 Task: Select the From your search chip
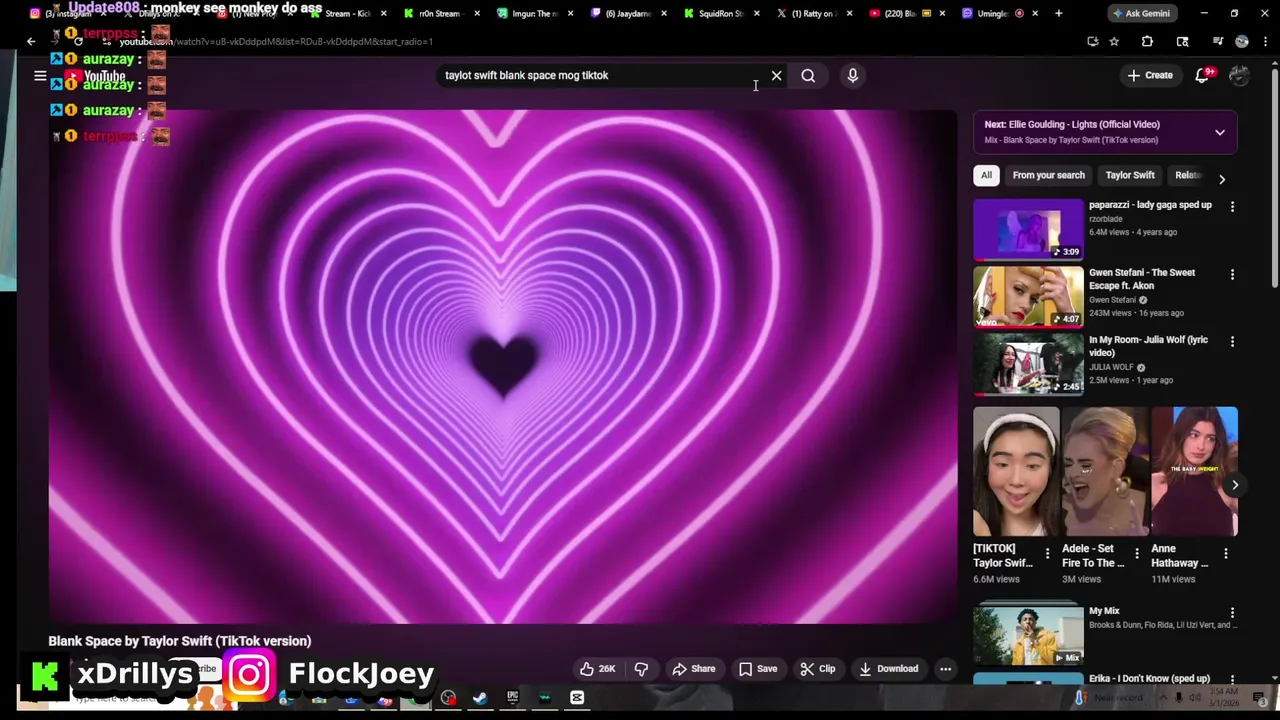[x=1048, y=175]
